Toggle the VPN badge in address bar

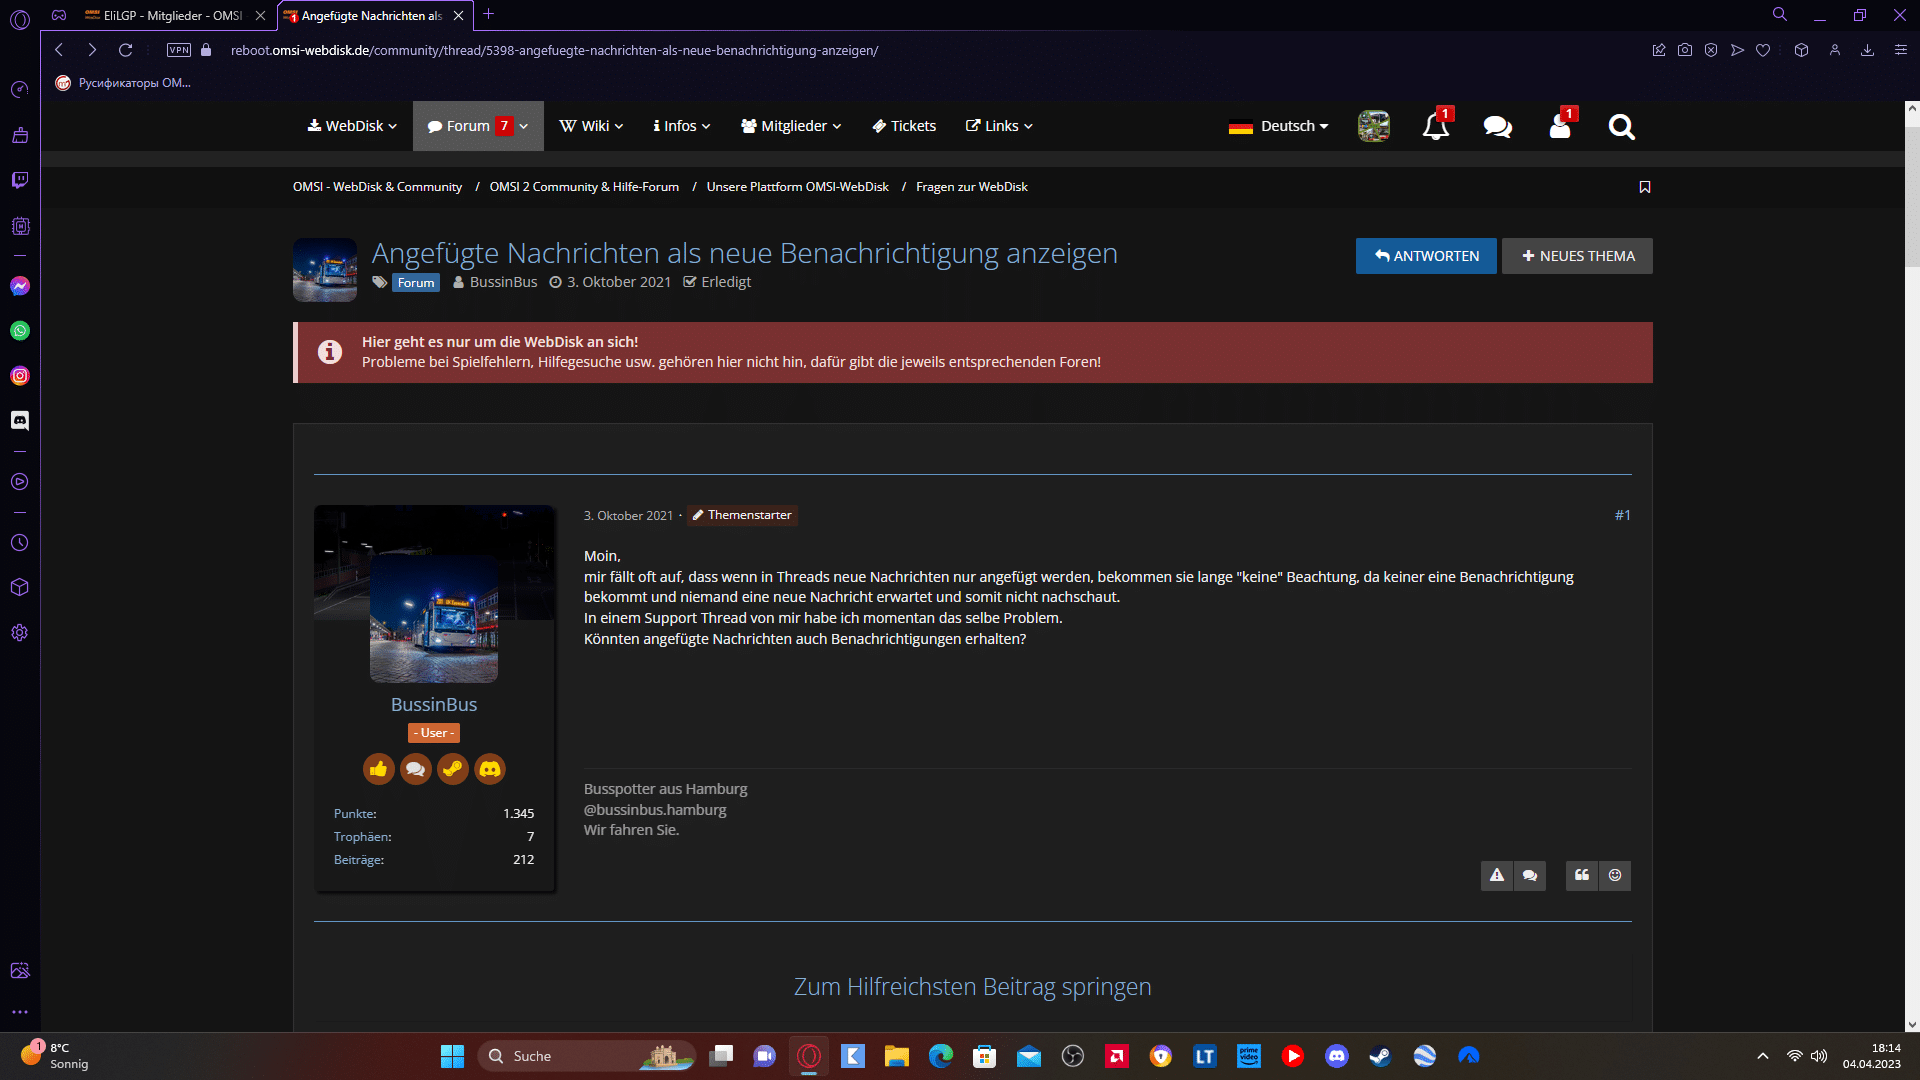[179, 50]
